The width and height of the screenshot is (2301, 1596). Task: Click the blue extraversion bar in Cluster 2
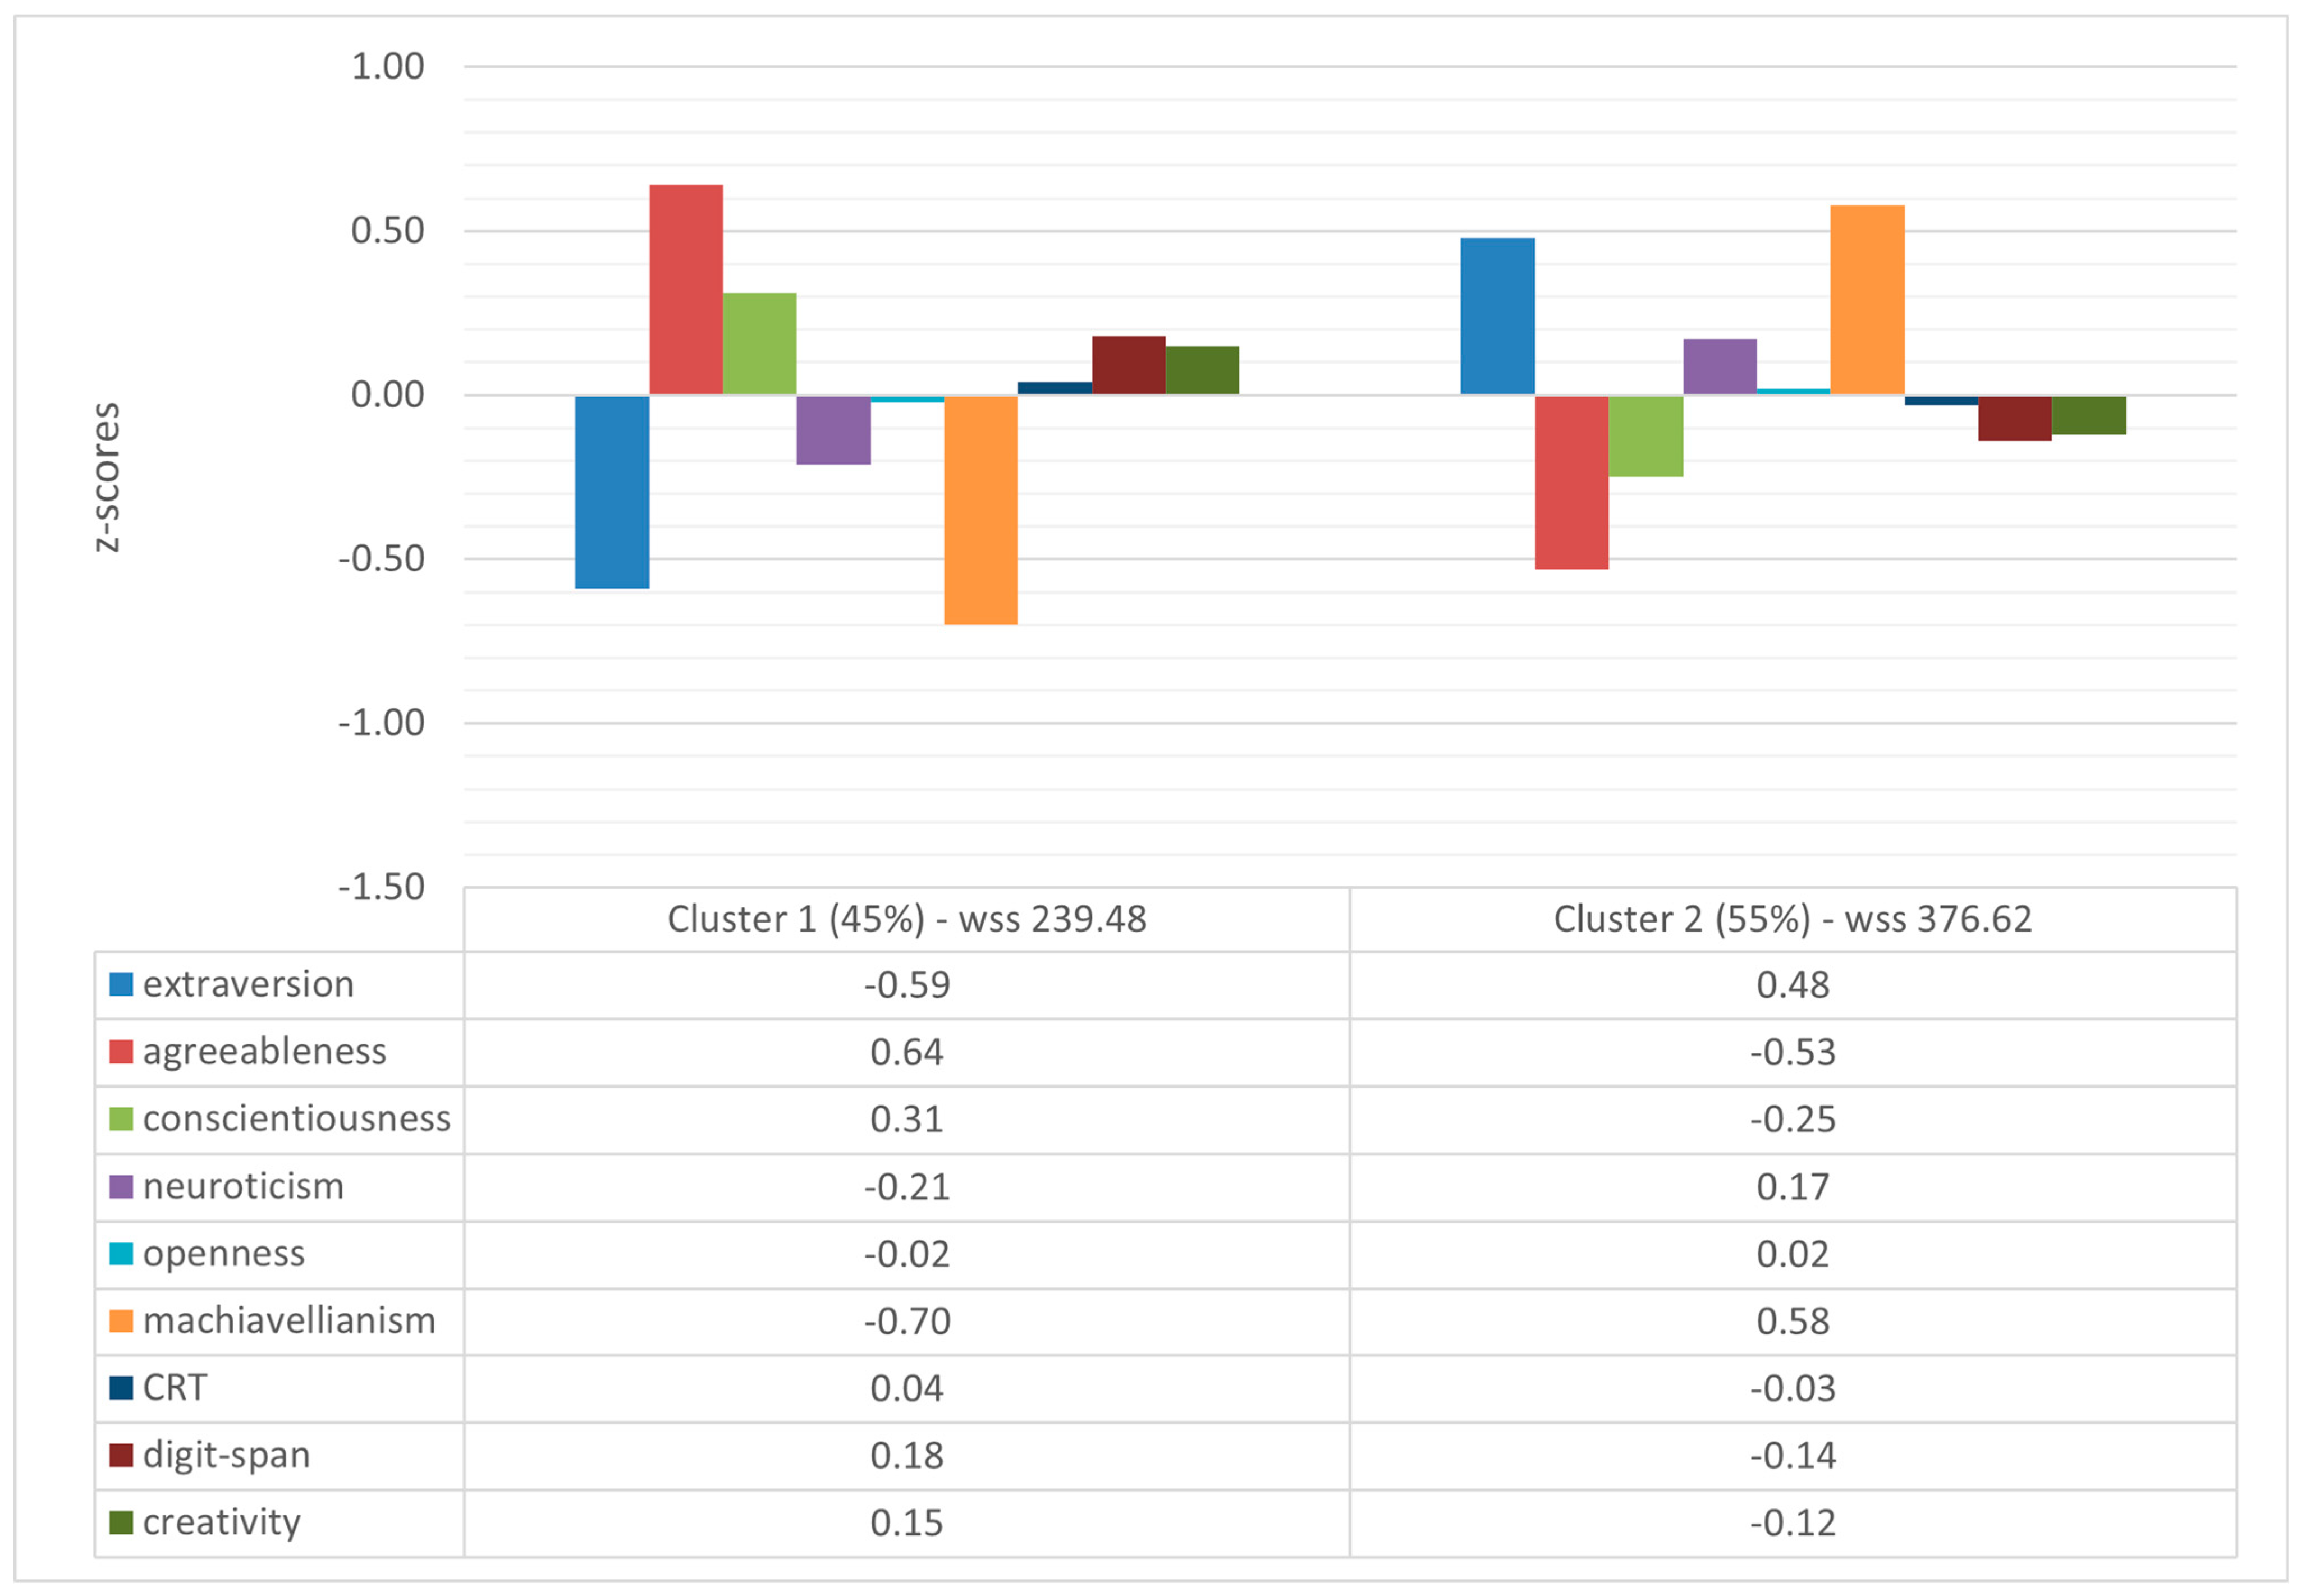(1497, 316)
